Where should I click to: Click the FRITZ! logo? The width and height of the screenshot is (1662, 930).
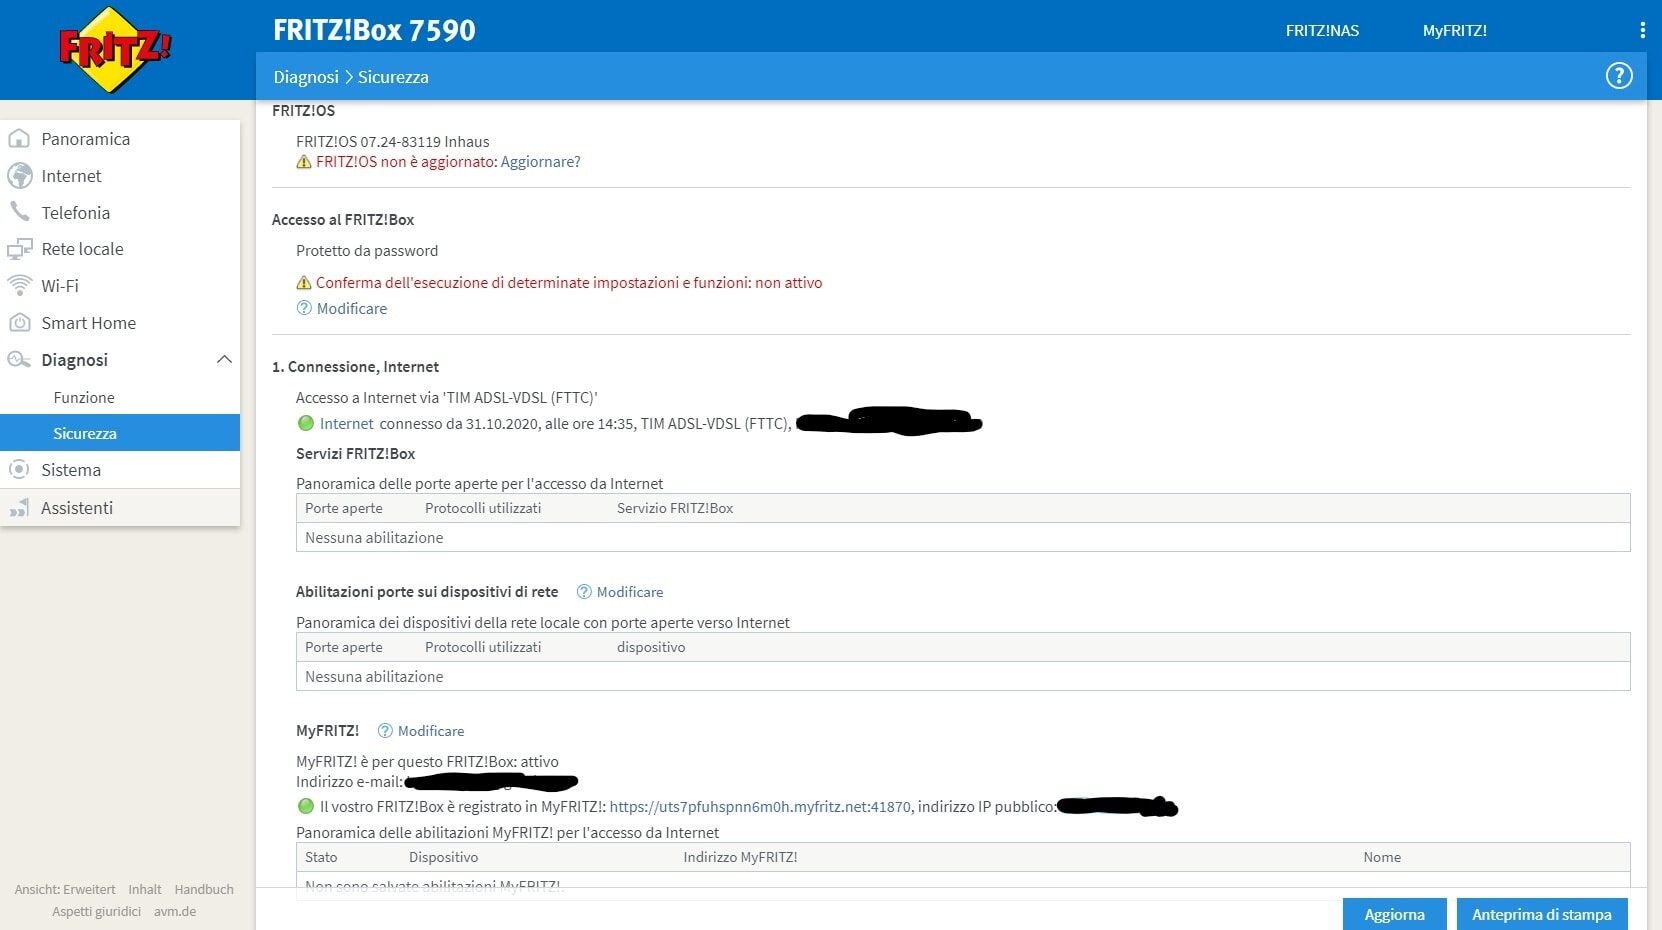coord(115,50)
